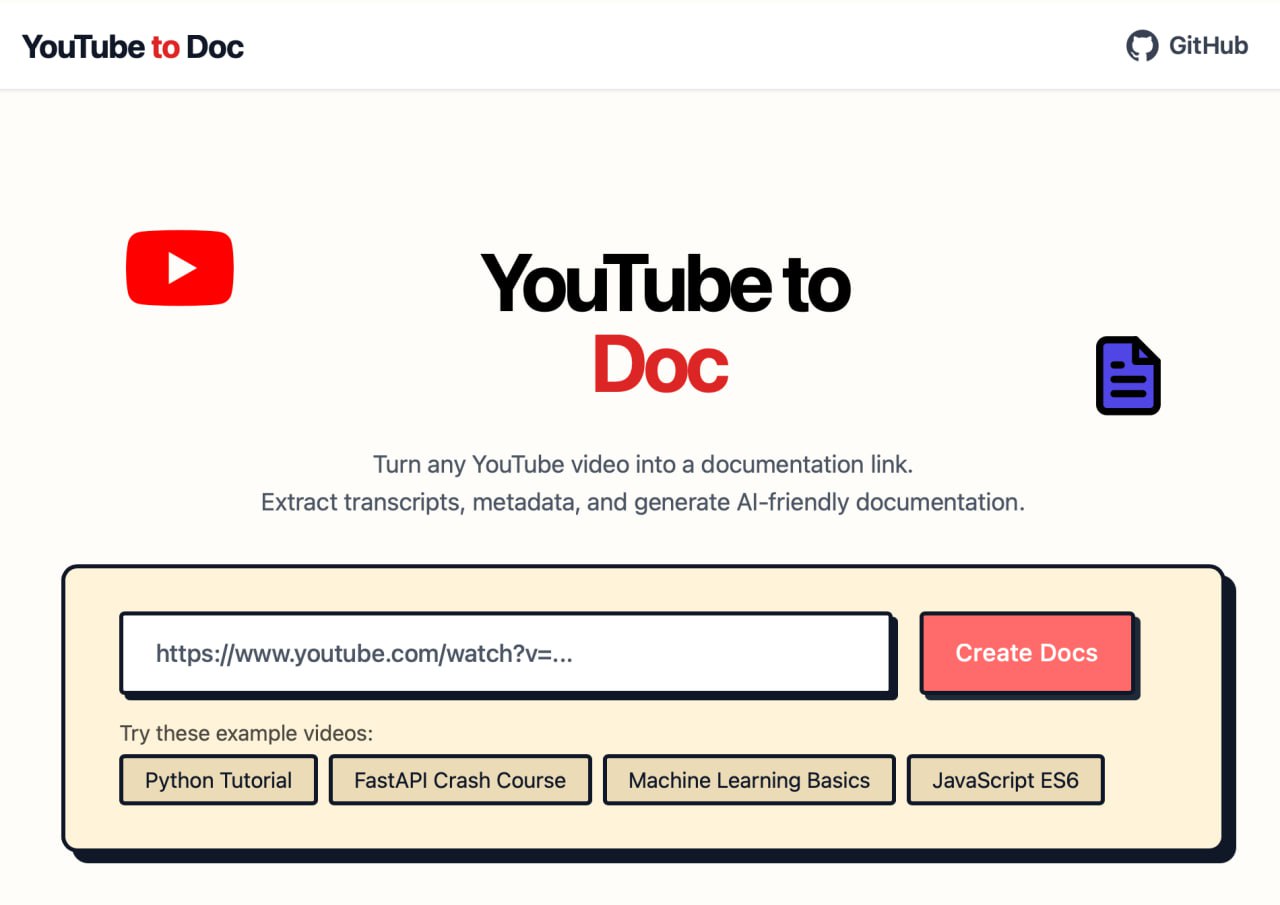Click the red 'to' in header logo
This screenshot has width=1280, height=905.
tap(164, 47)
